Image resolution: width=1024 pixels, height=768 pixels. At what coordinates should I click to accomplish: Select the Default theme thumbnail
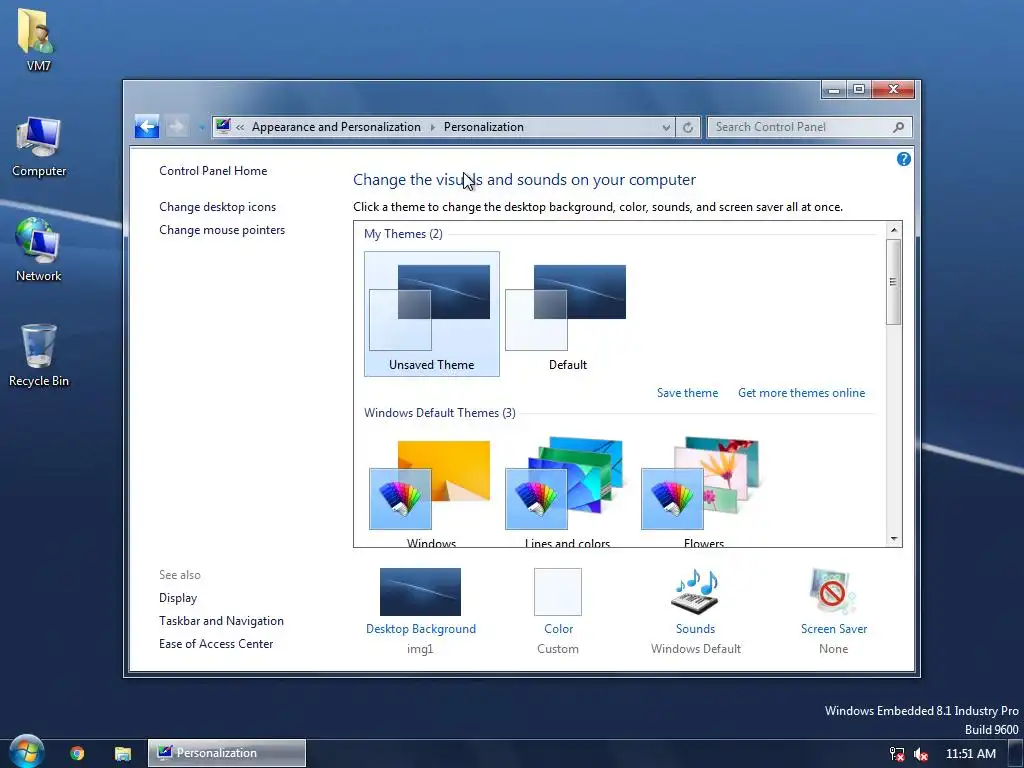[568, 314]
